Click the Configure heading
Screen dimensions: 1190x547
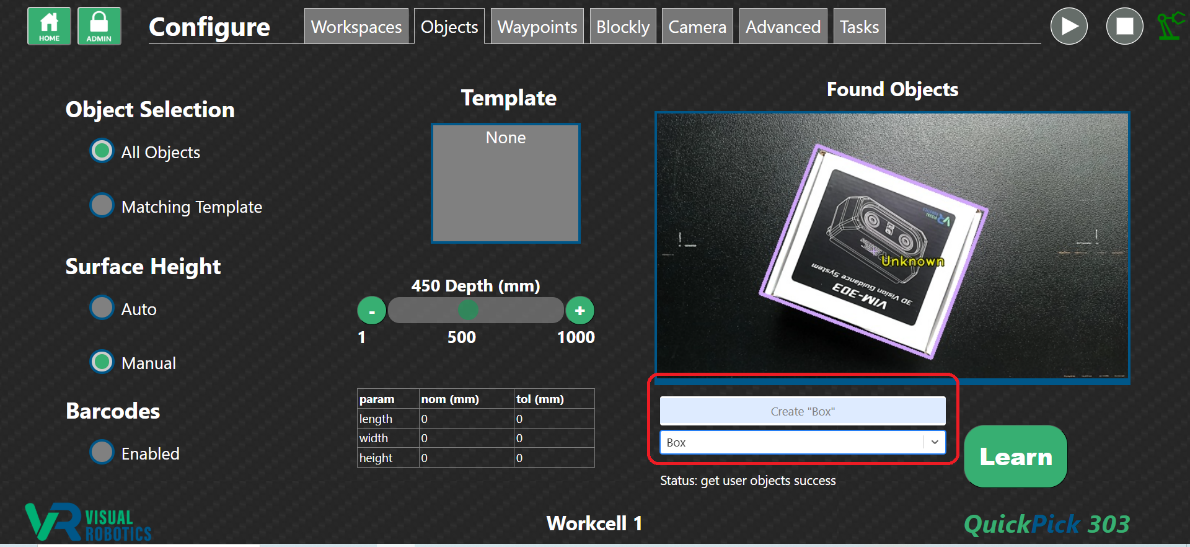coord(209,27)
